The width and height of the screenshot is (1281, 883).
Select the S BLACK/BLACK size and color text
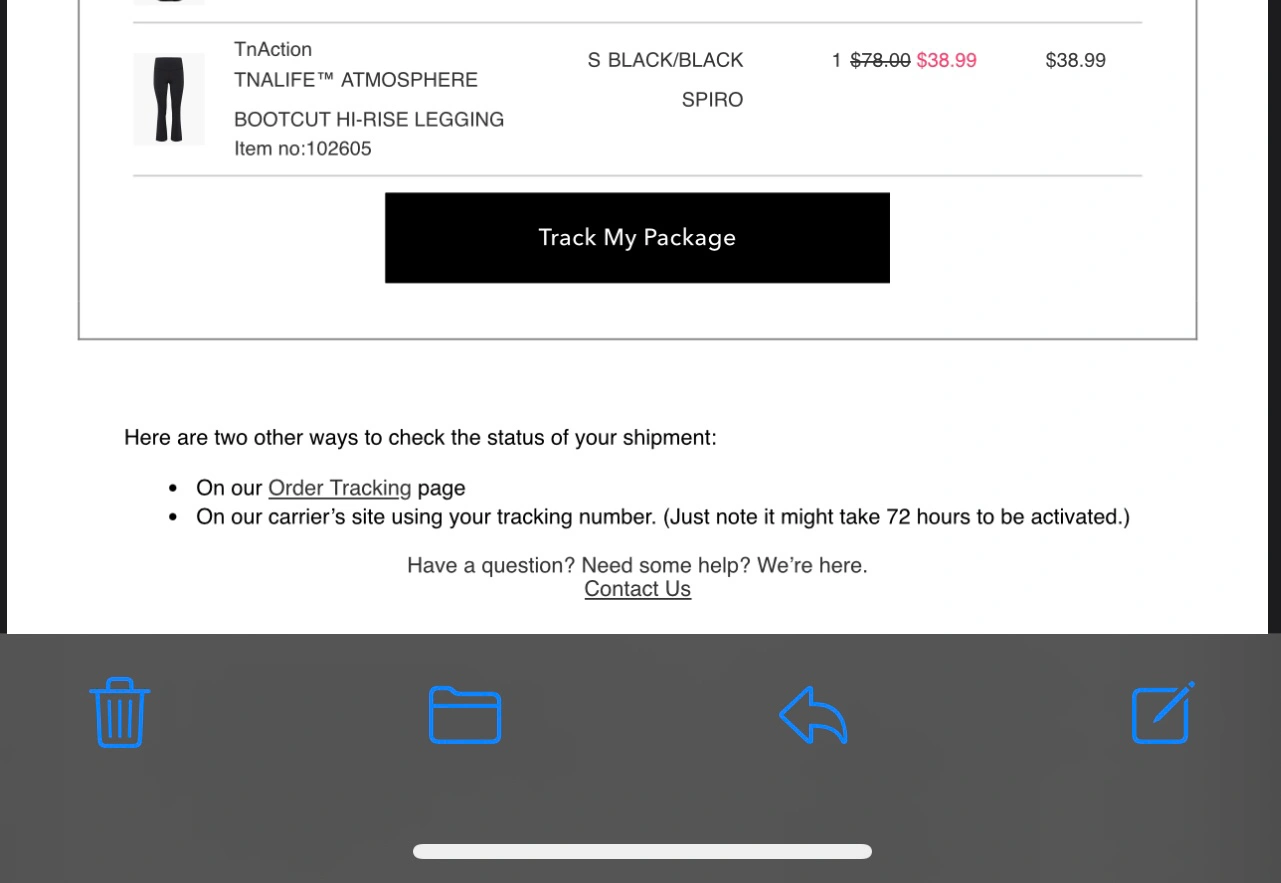[x=666, y=61]
